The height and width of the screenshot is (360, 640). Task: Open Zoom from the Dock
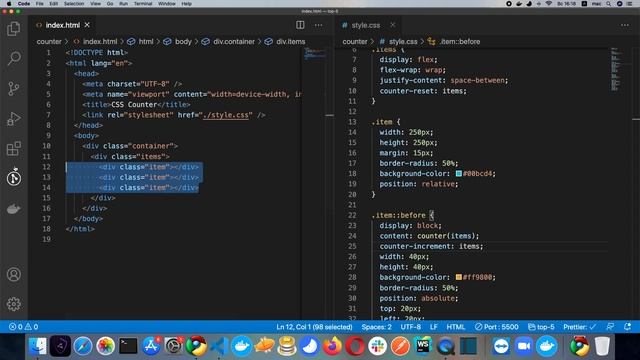pyautogui.click(x=524, y=346)
